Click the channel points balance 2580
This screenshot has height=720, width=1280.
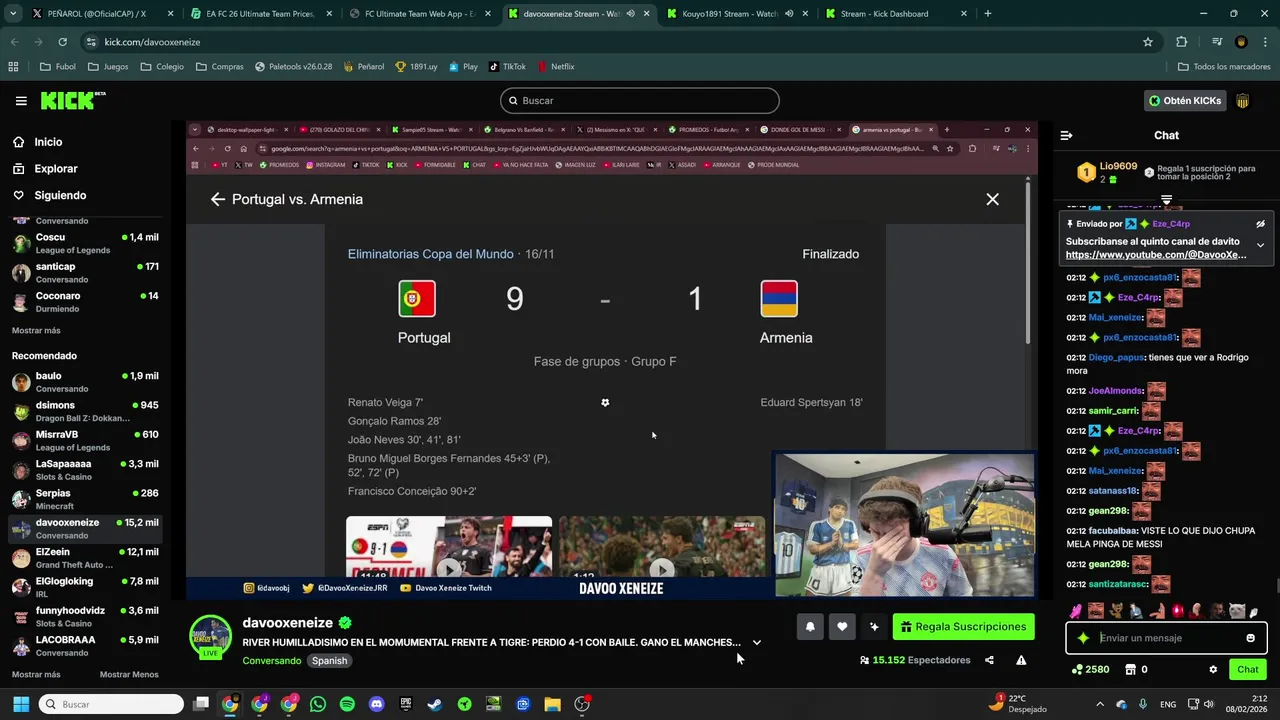1090,670
